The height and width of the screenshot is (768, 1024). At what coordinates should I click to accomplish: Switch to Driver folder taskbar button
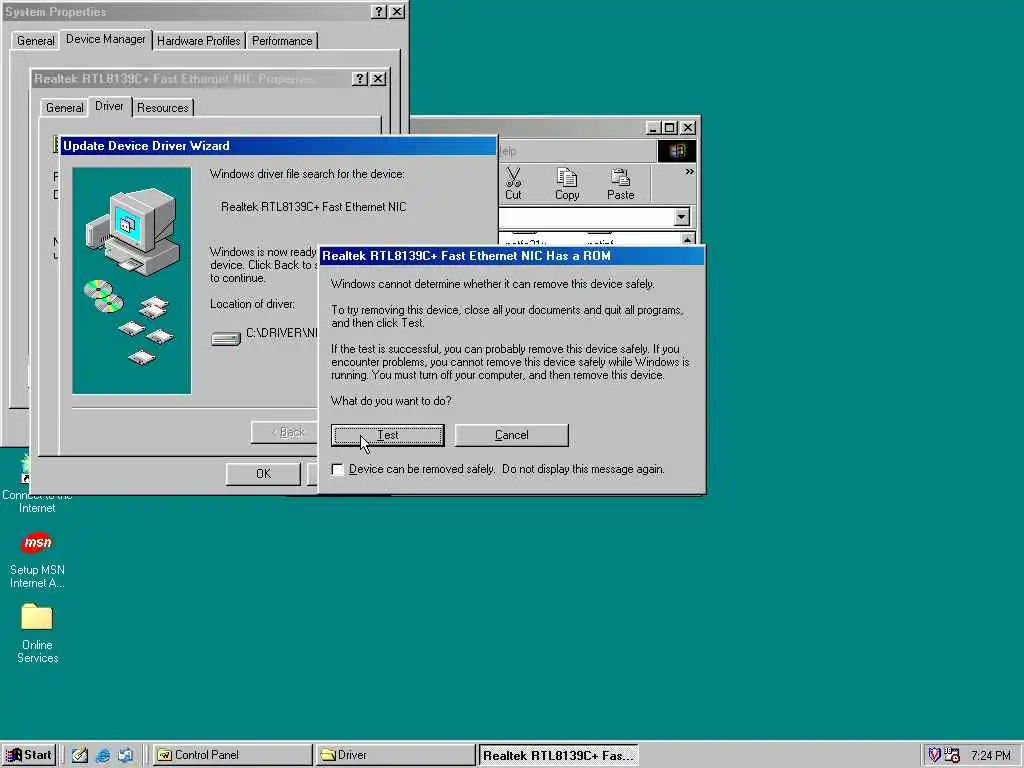[x=394, y=755]
